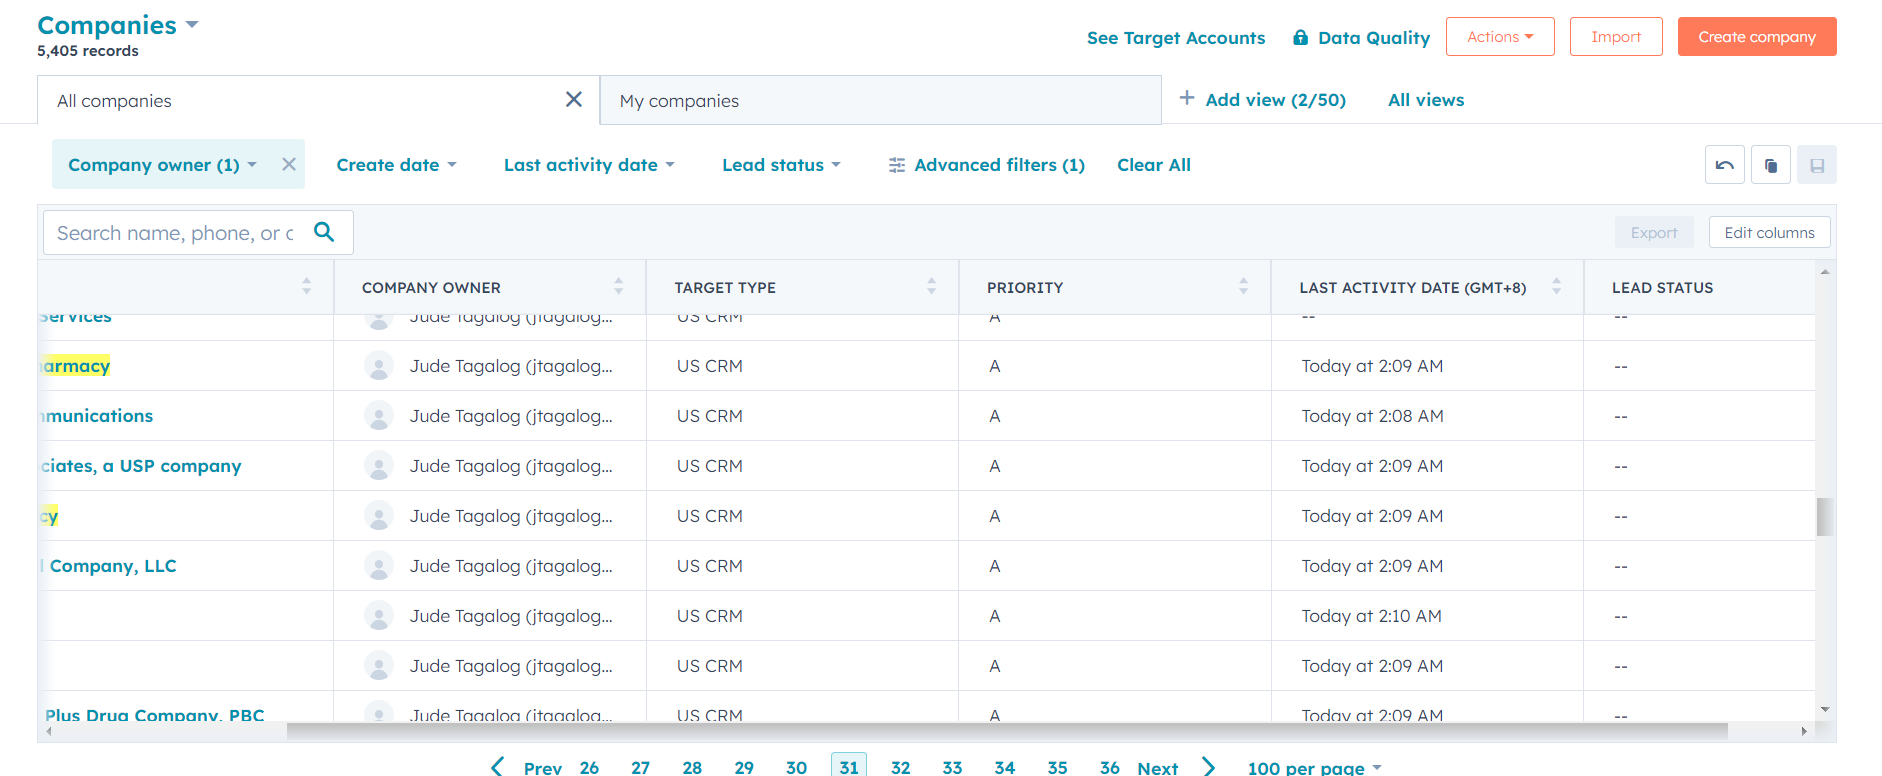This screenshot has height=776, width=1882.
Task: Click the search name or phone field
Action: [x=176, y=233]
